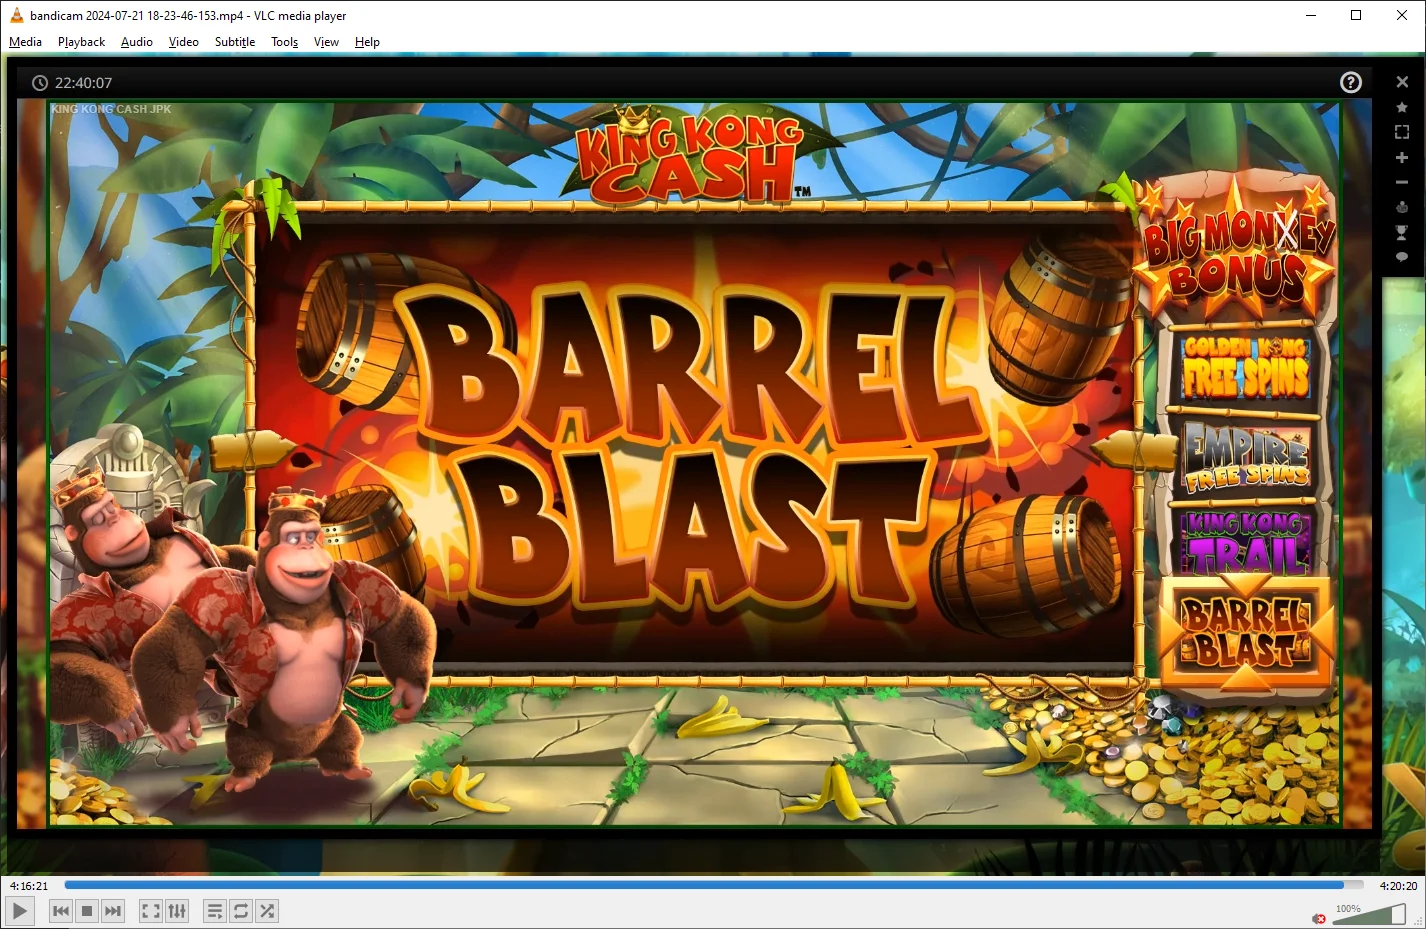Stop playback with the Stop button
1426x929 pixels.
[x=87, y=911]
